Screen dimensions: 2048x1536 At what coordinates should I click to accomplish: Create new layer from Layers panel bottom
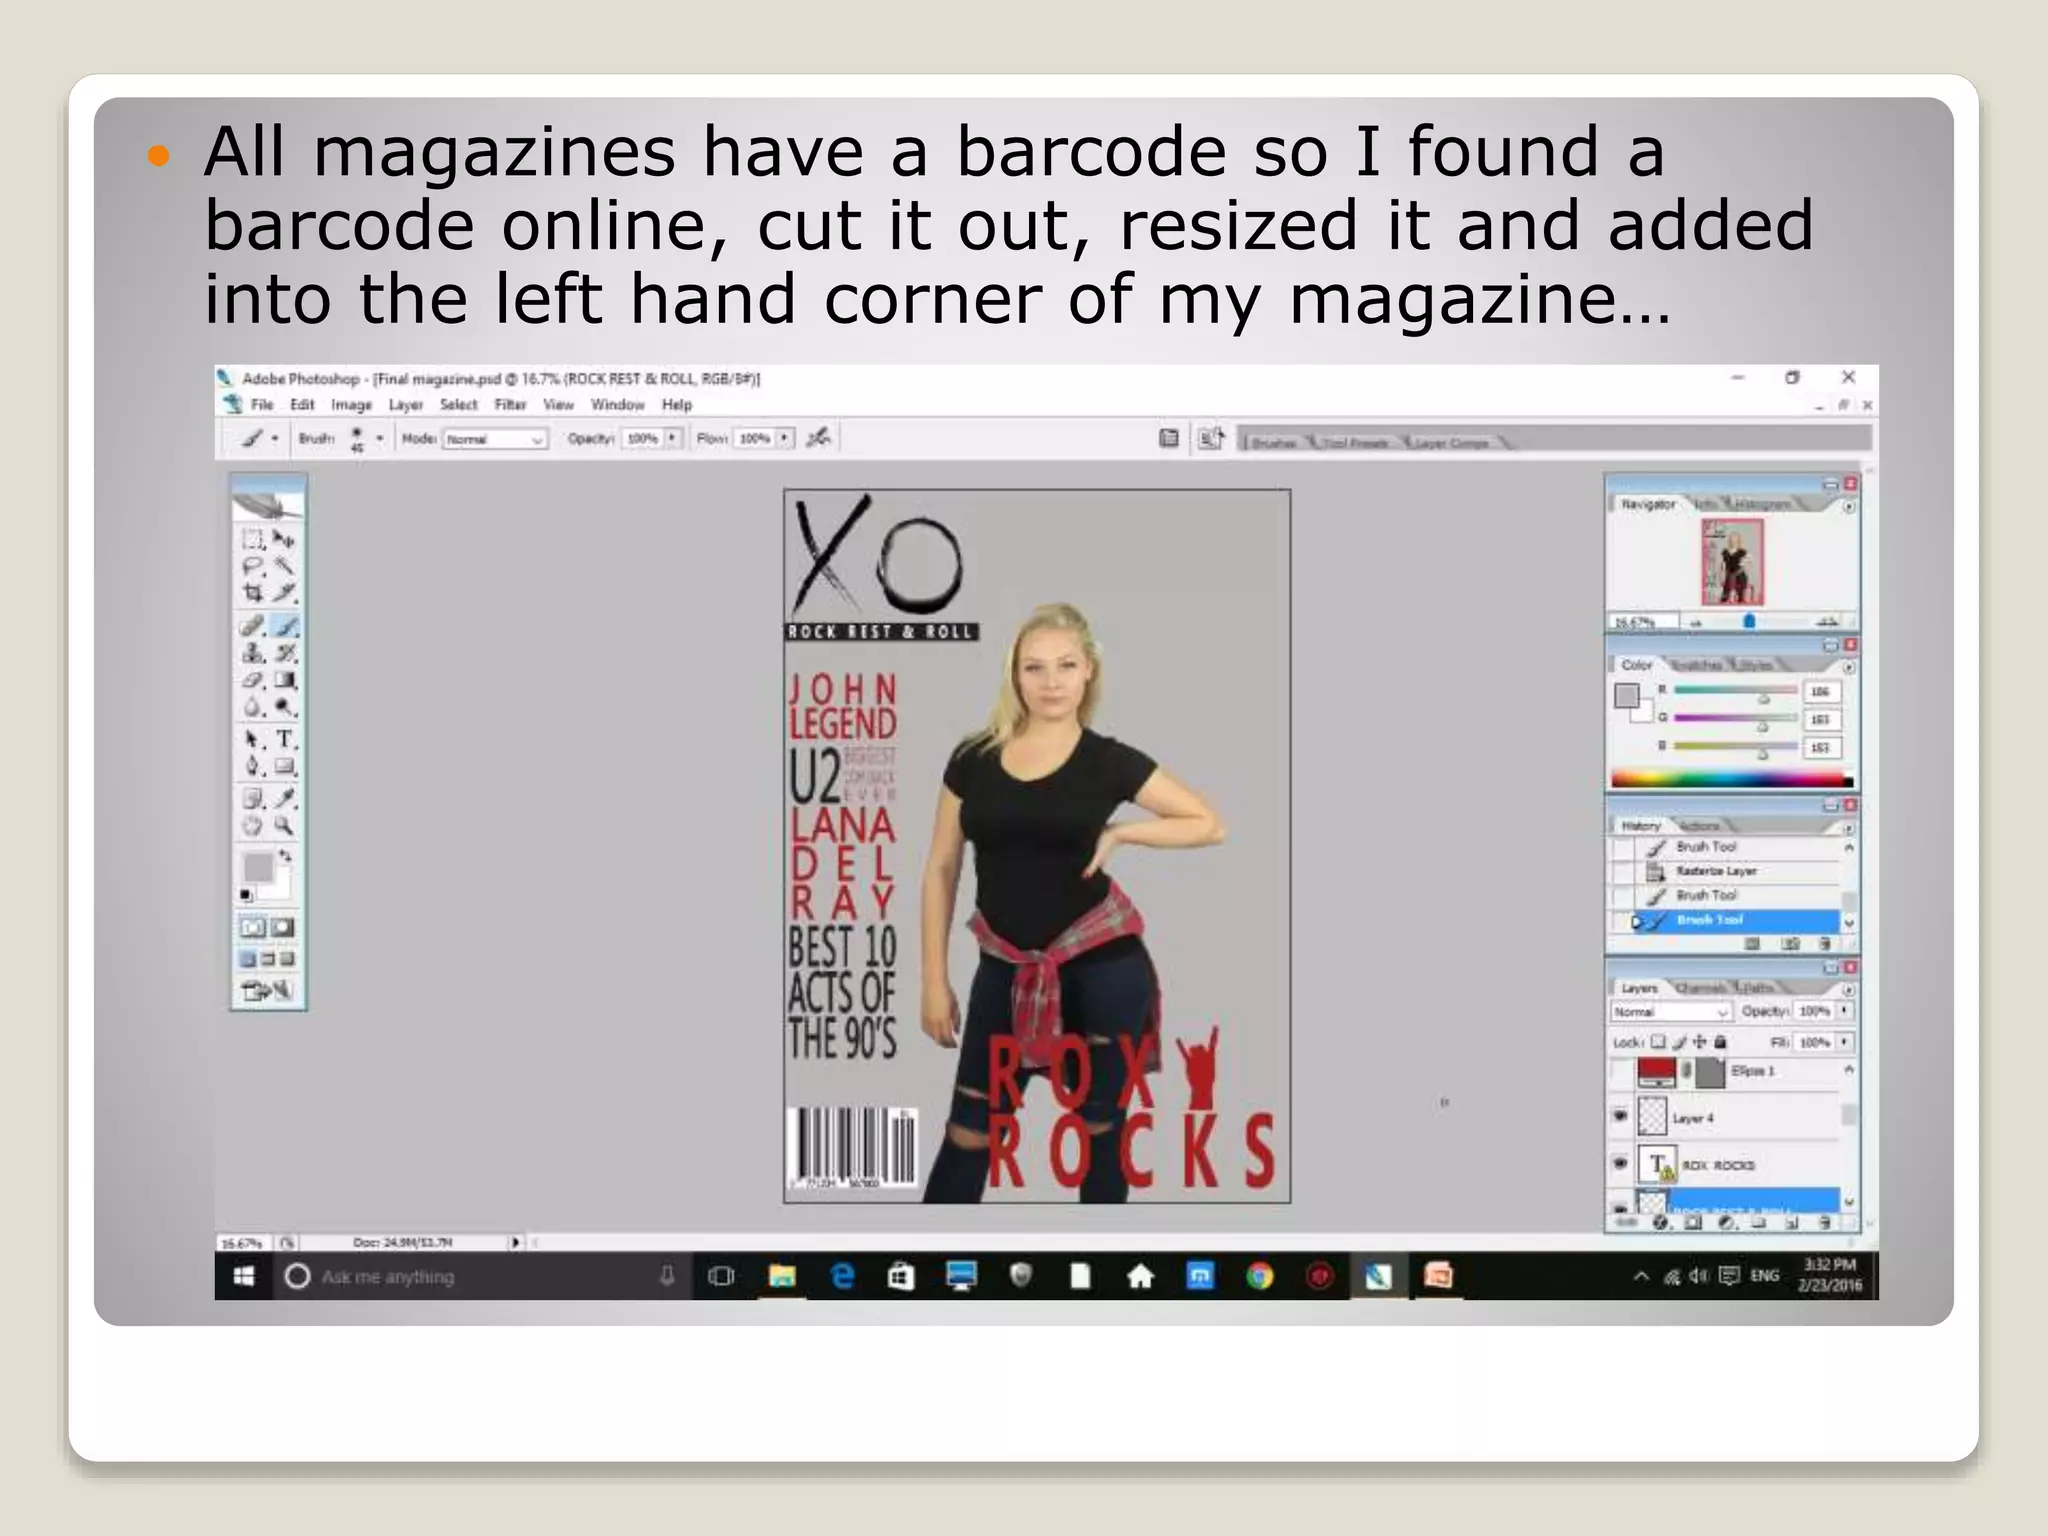click(1792, 1222)
